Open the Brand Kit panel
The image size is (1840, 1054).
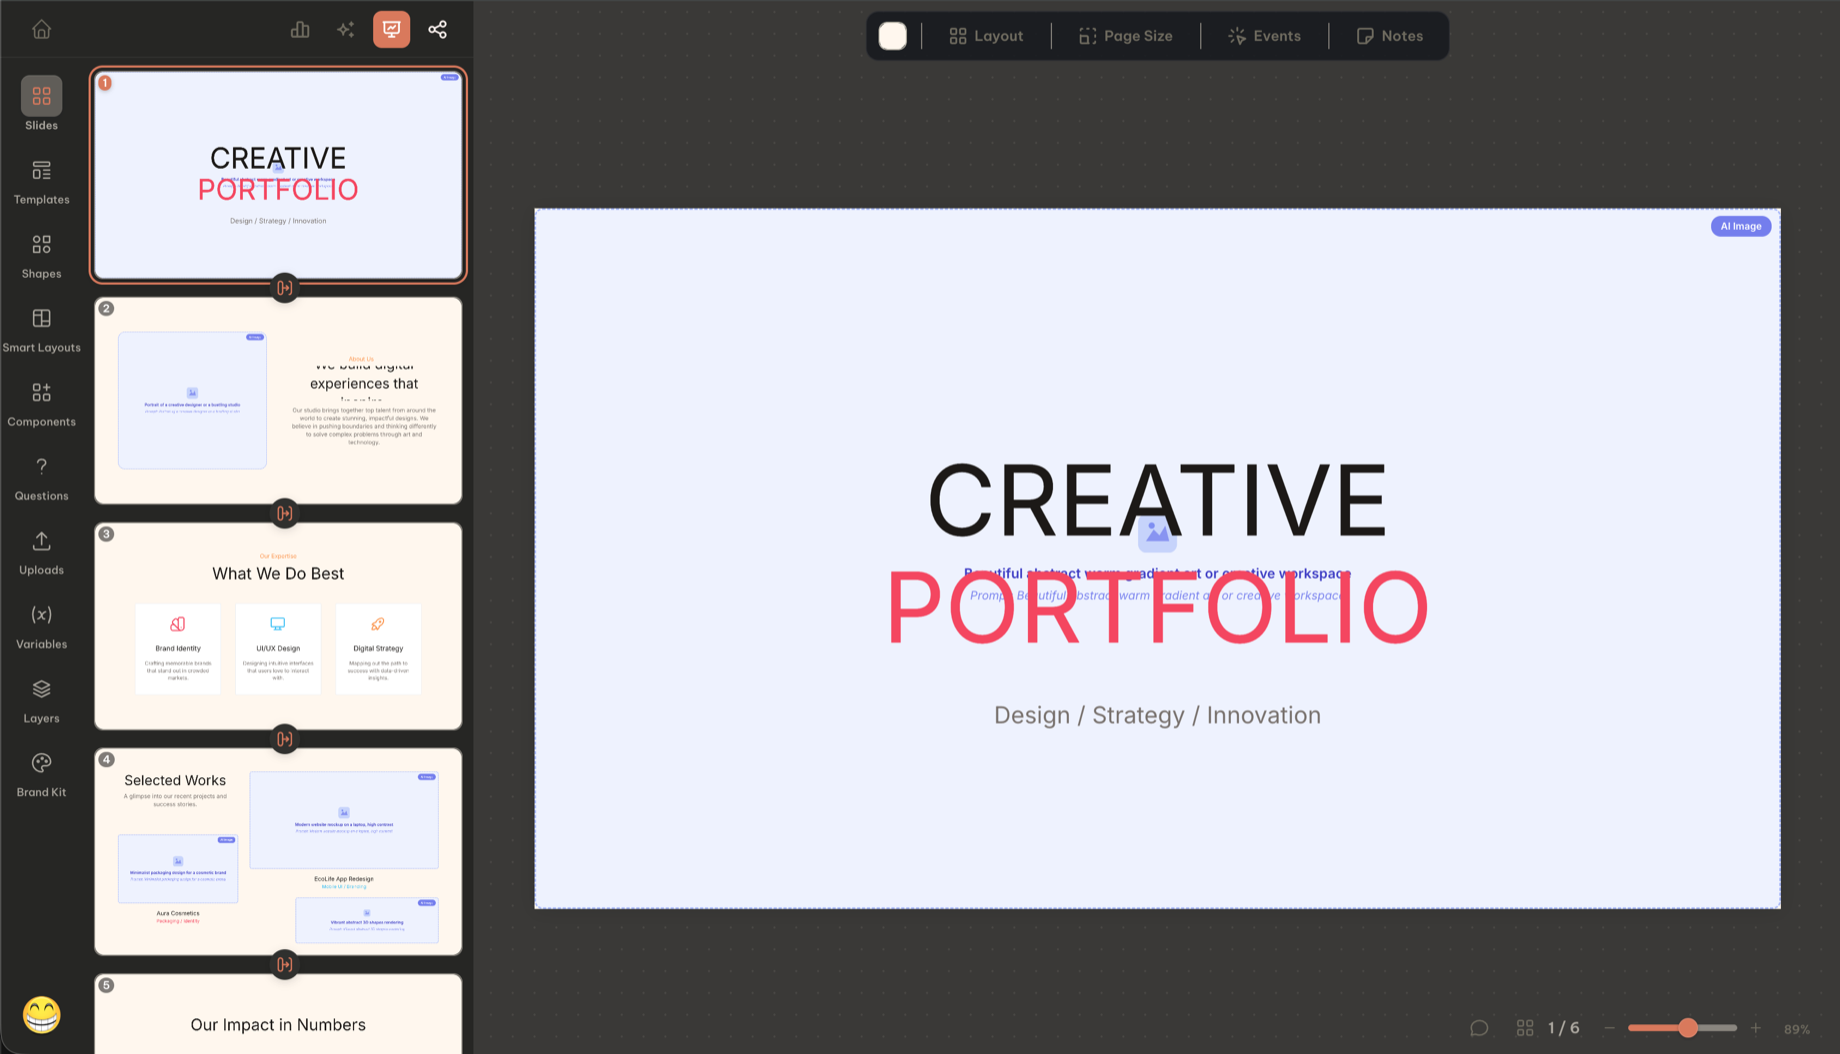41,774
